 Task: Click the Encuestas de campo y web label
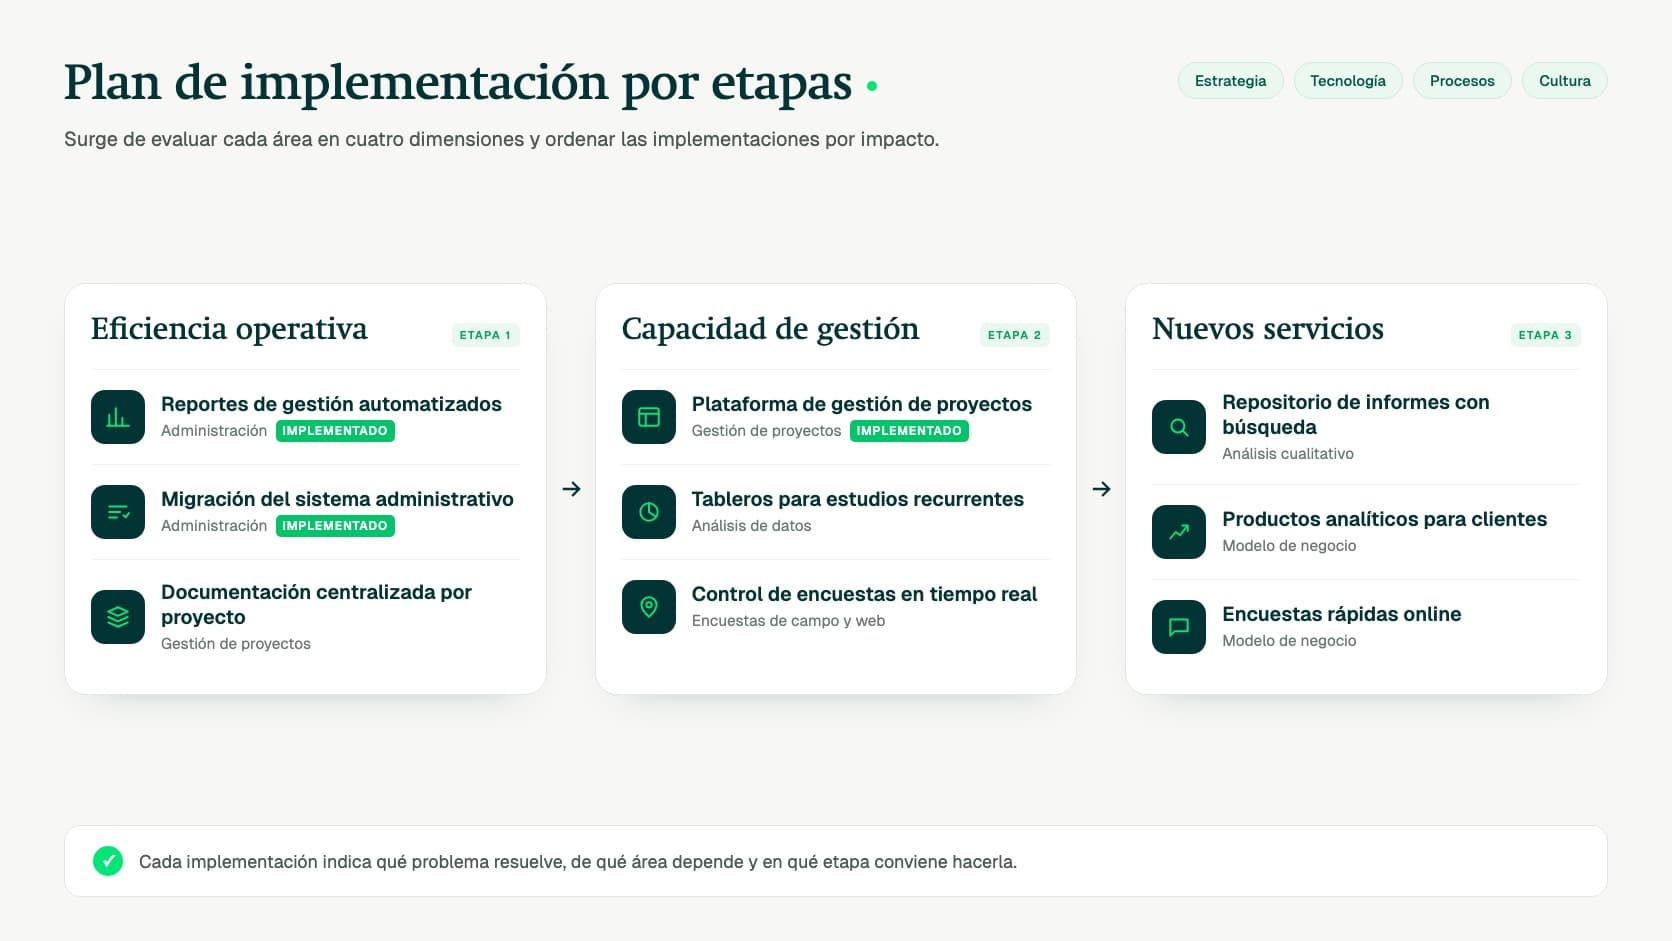click(788, 621)
